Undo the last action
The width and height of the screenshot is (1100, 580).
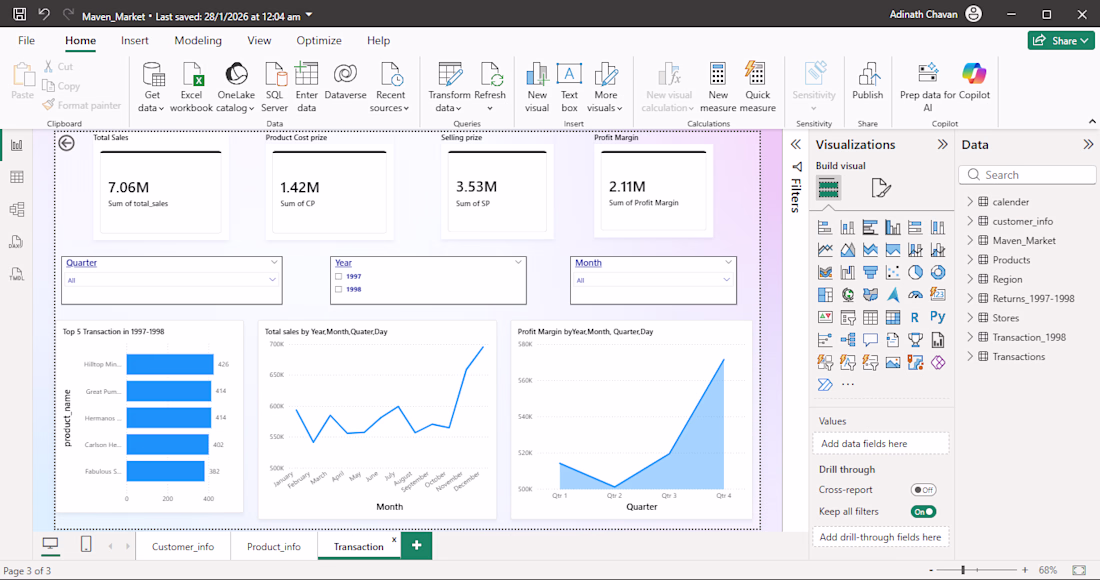point(44,14)
